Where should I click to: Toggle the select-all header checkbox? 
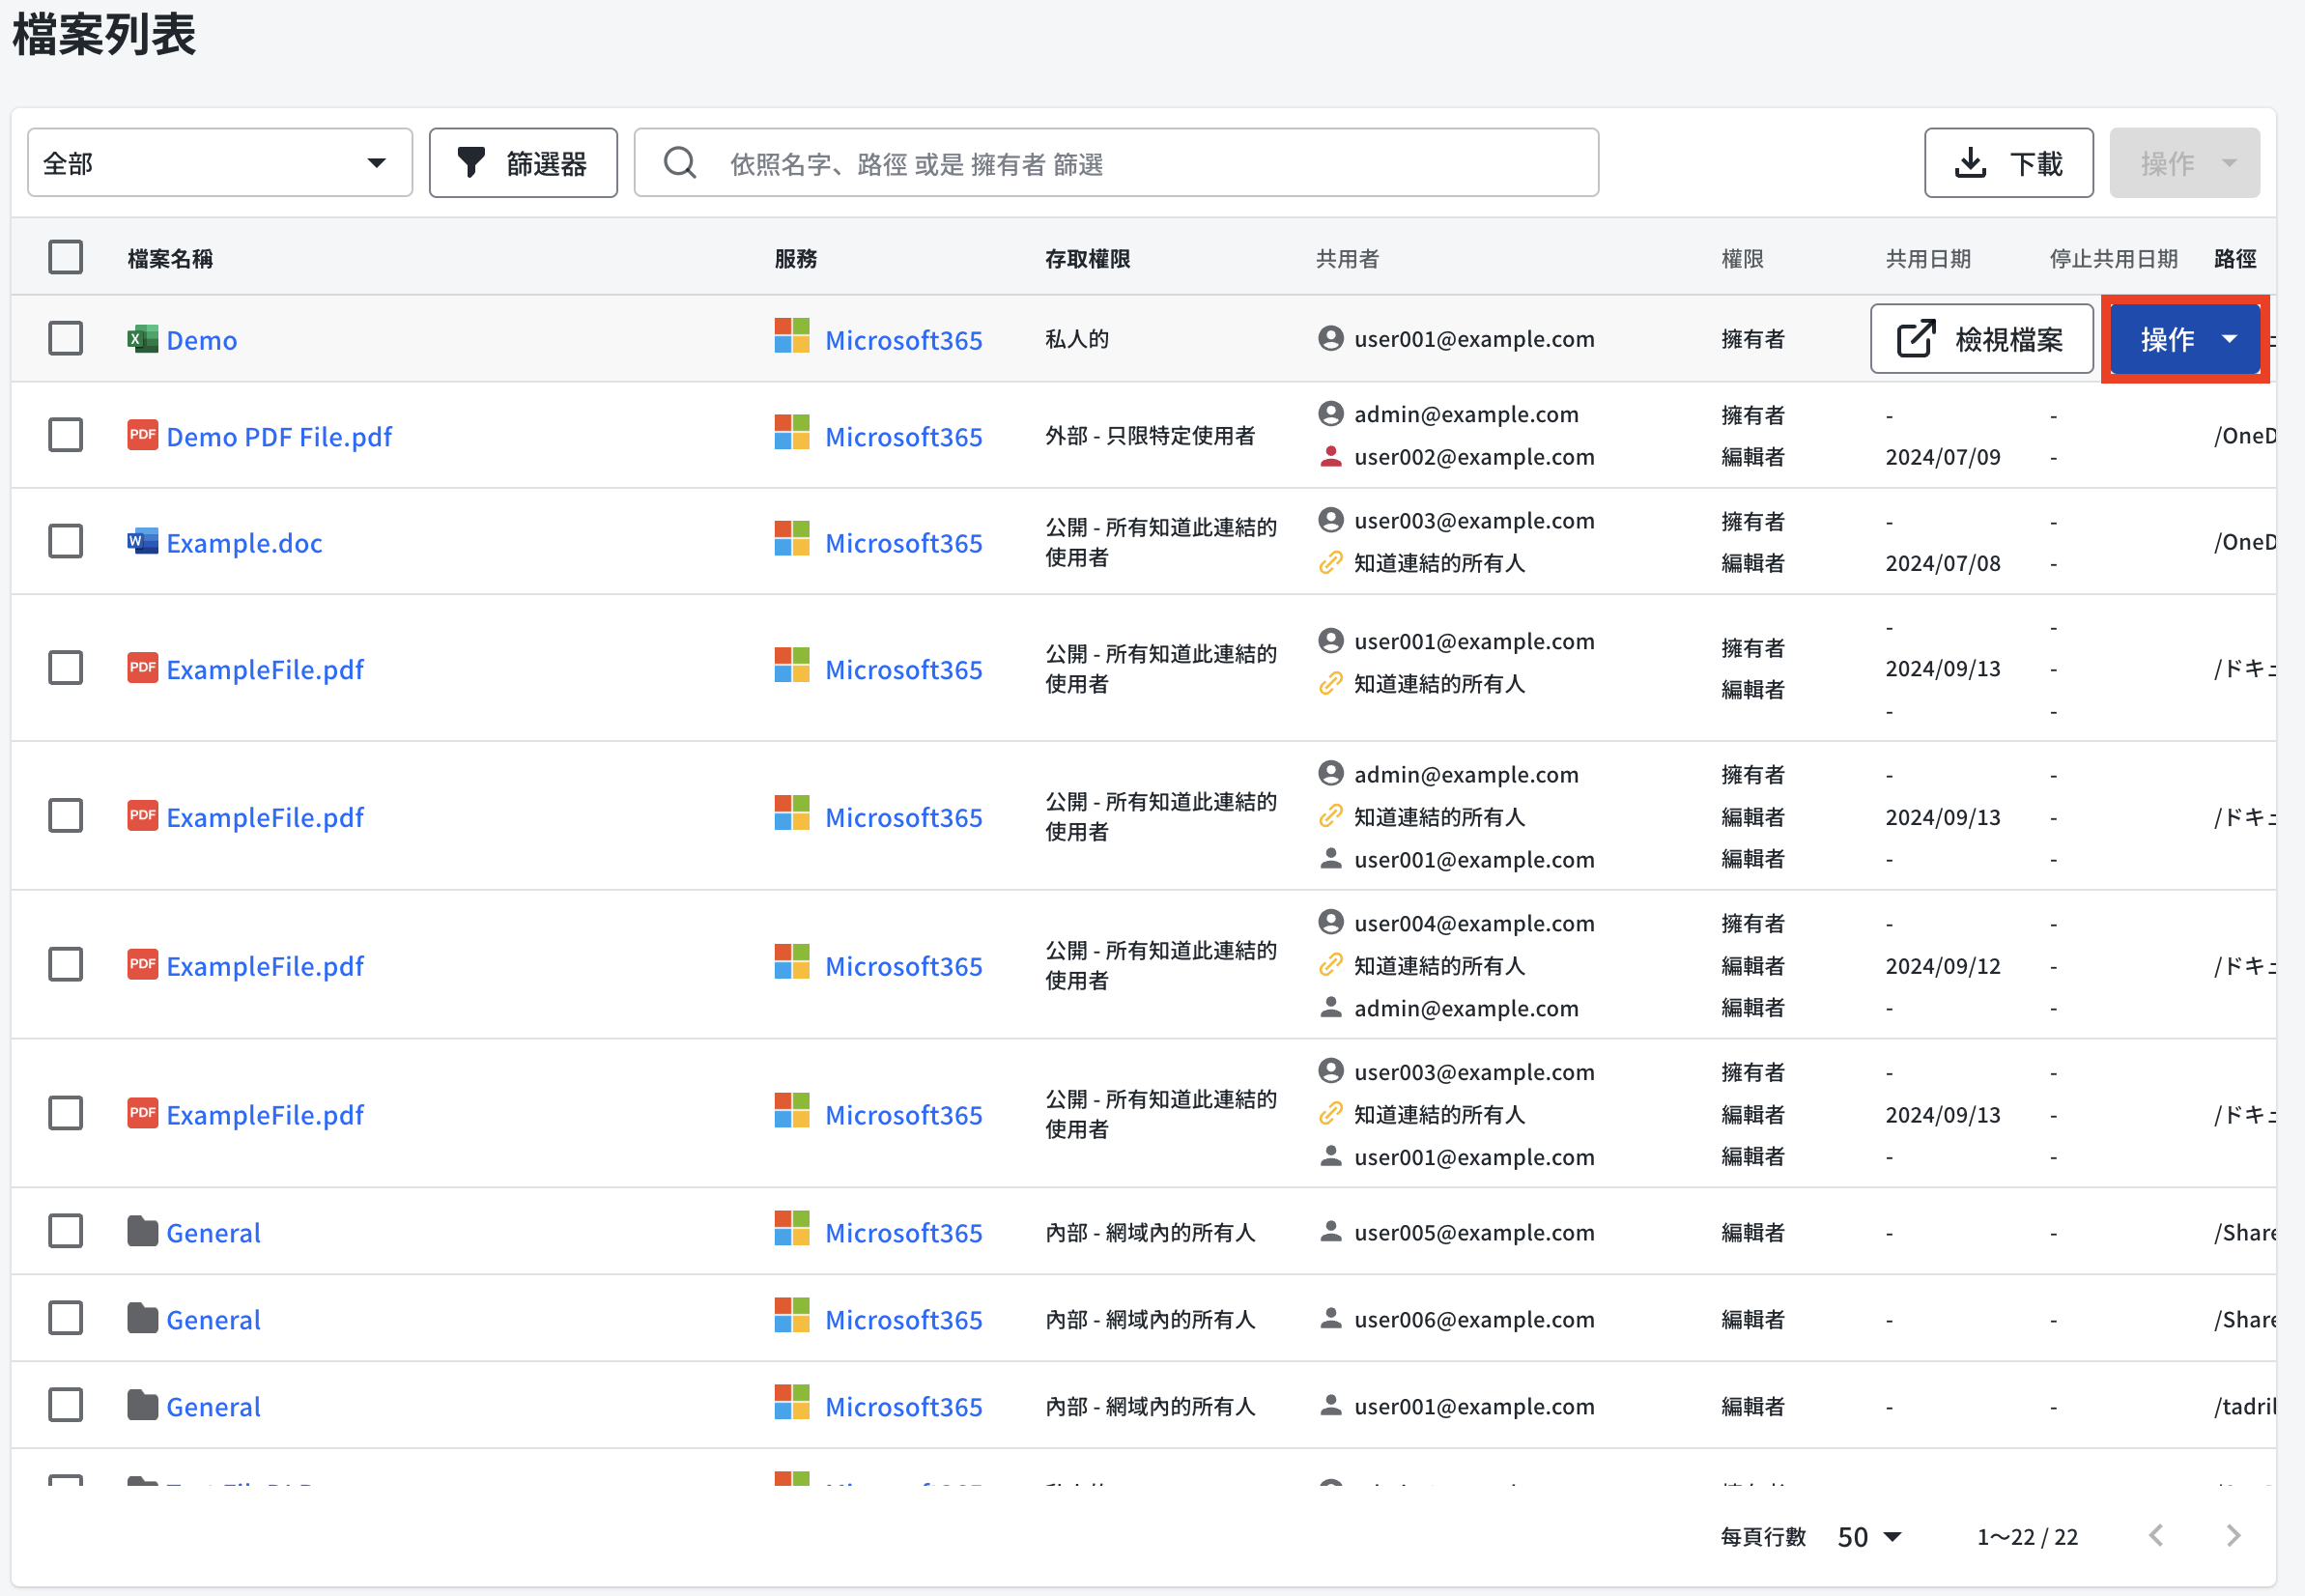66,257
